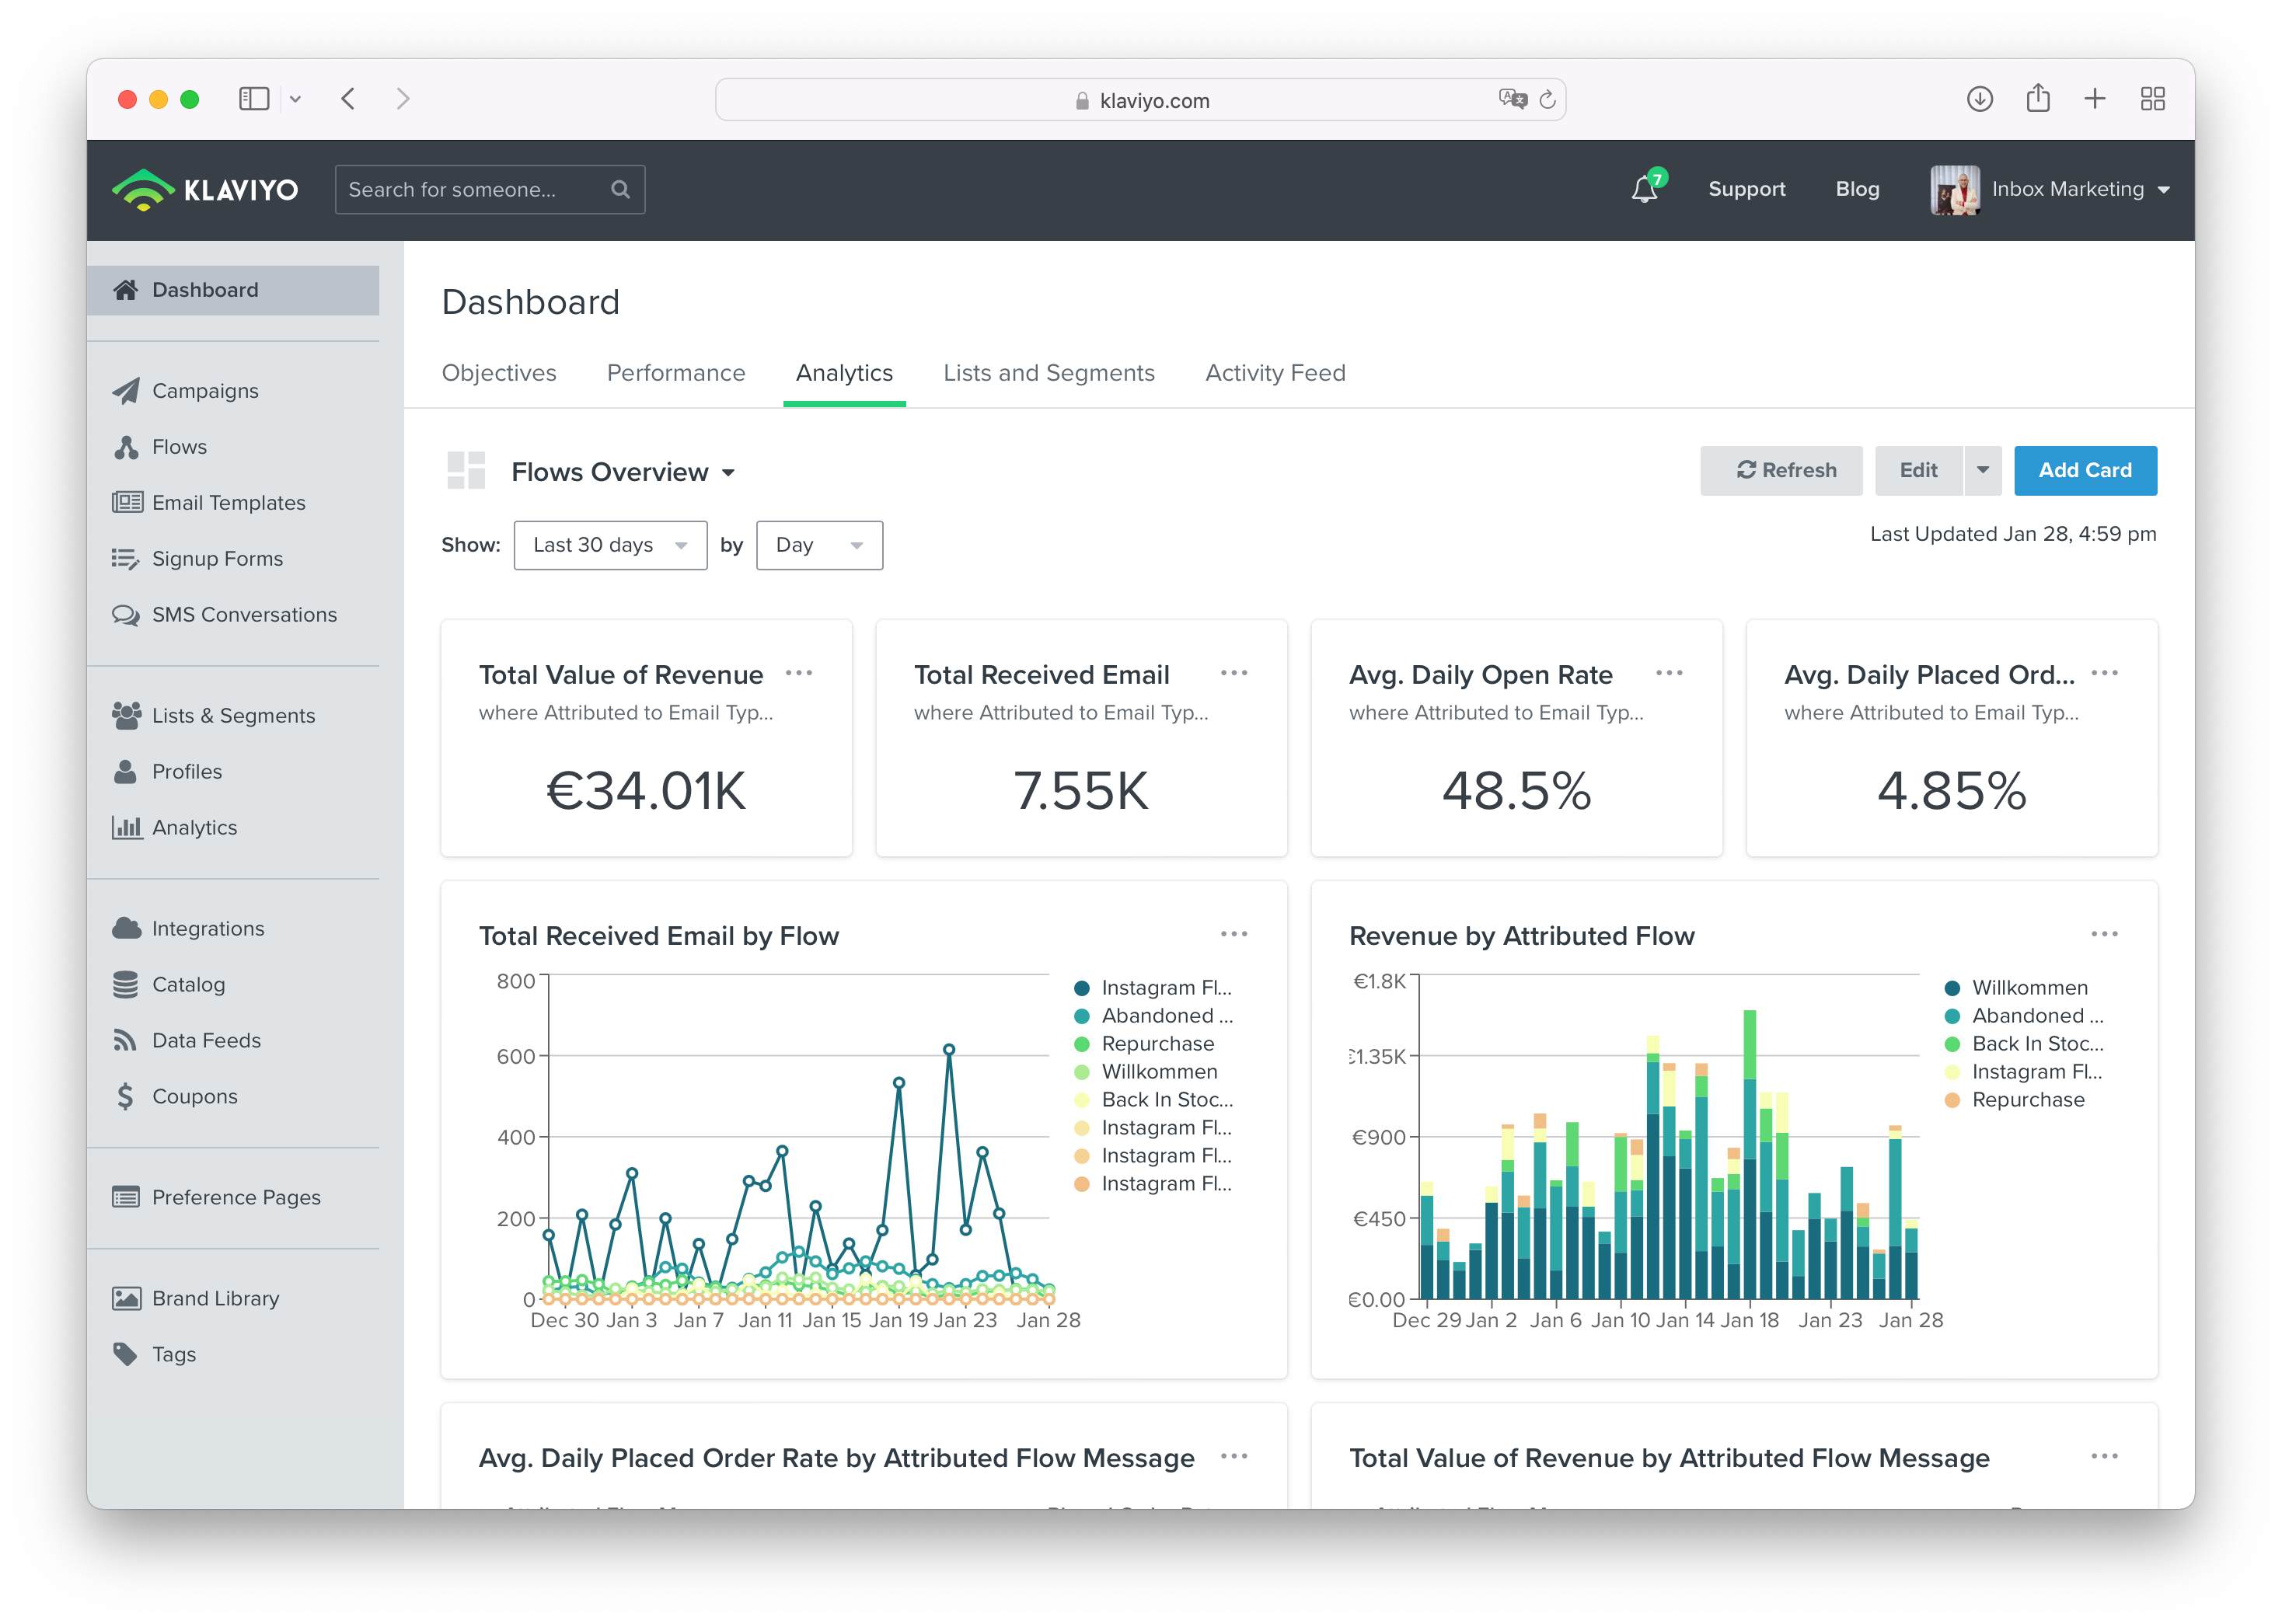
Task: Switch to the Performance tab
Action: tap(675, 373)
